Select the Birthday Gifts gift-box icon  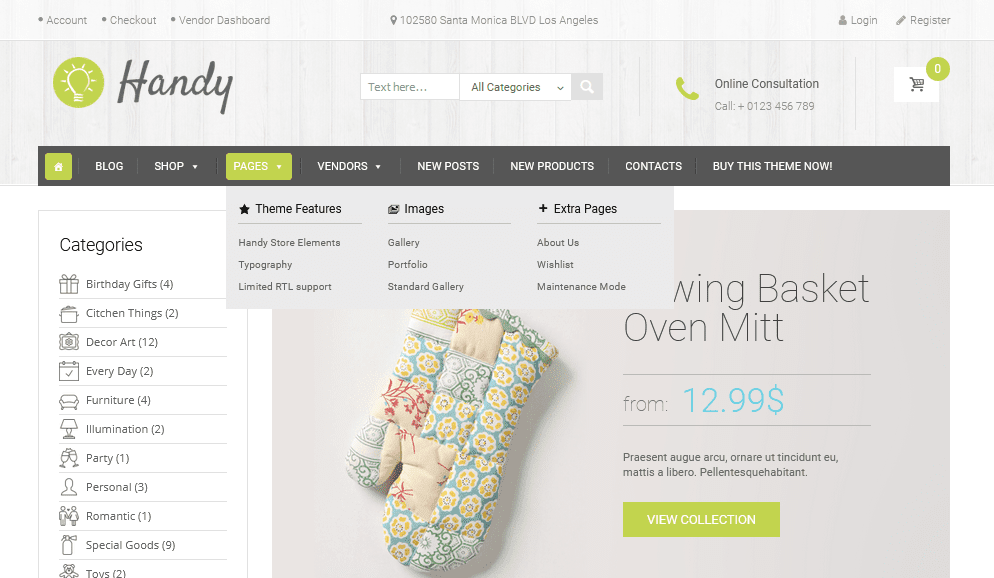point(69,284)
